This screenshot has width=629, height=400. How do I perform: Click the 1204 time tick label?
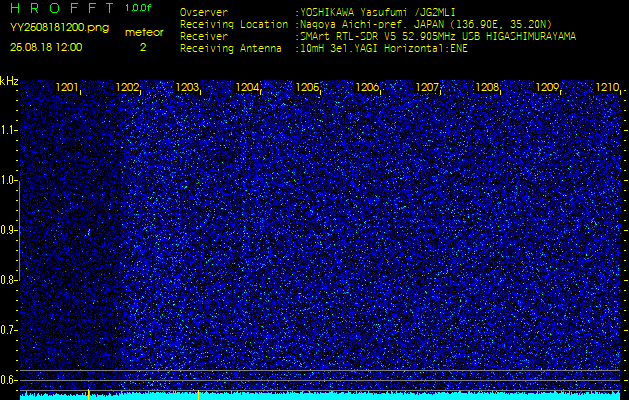[247, 87]
